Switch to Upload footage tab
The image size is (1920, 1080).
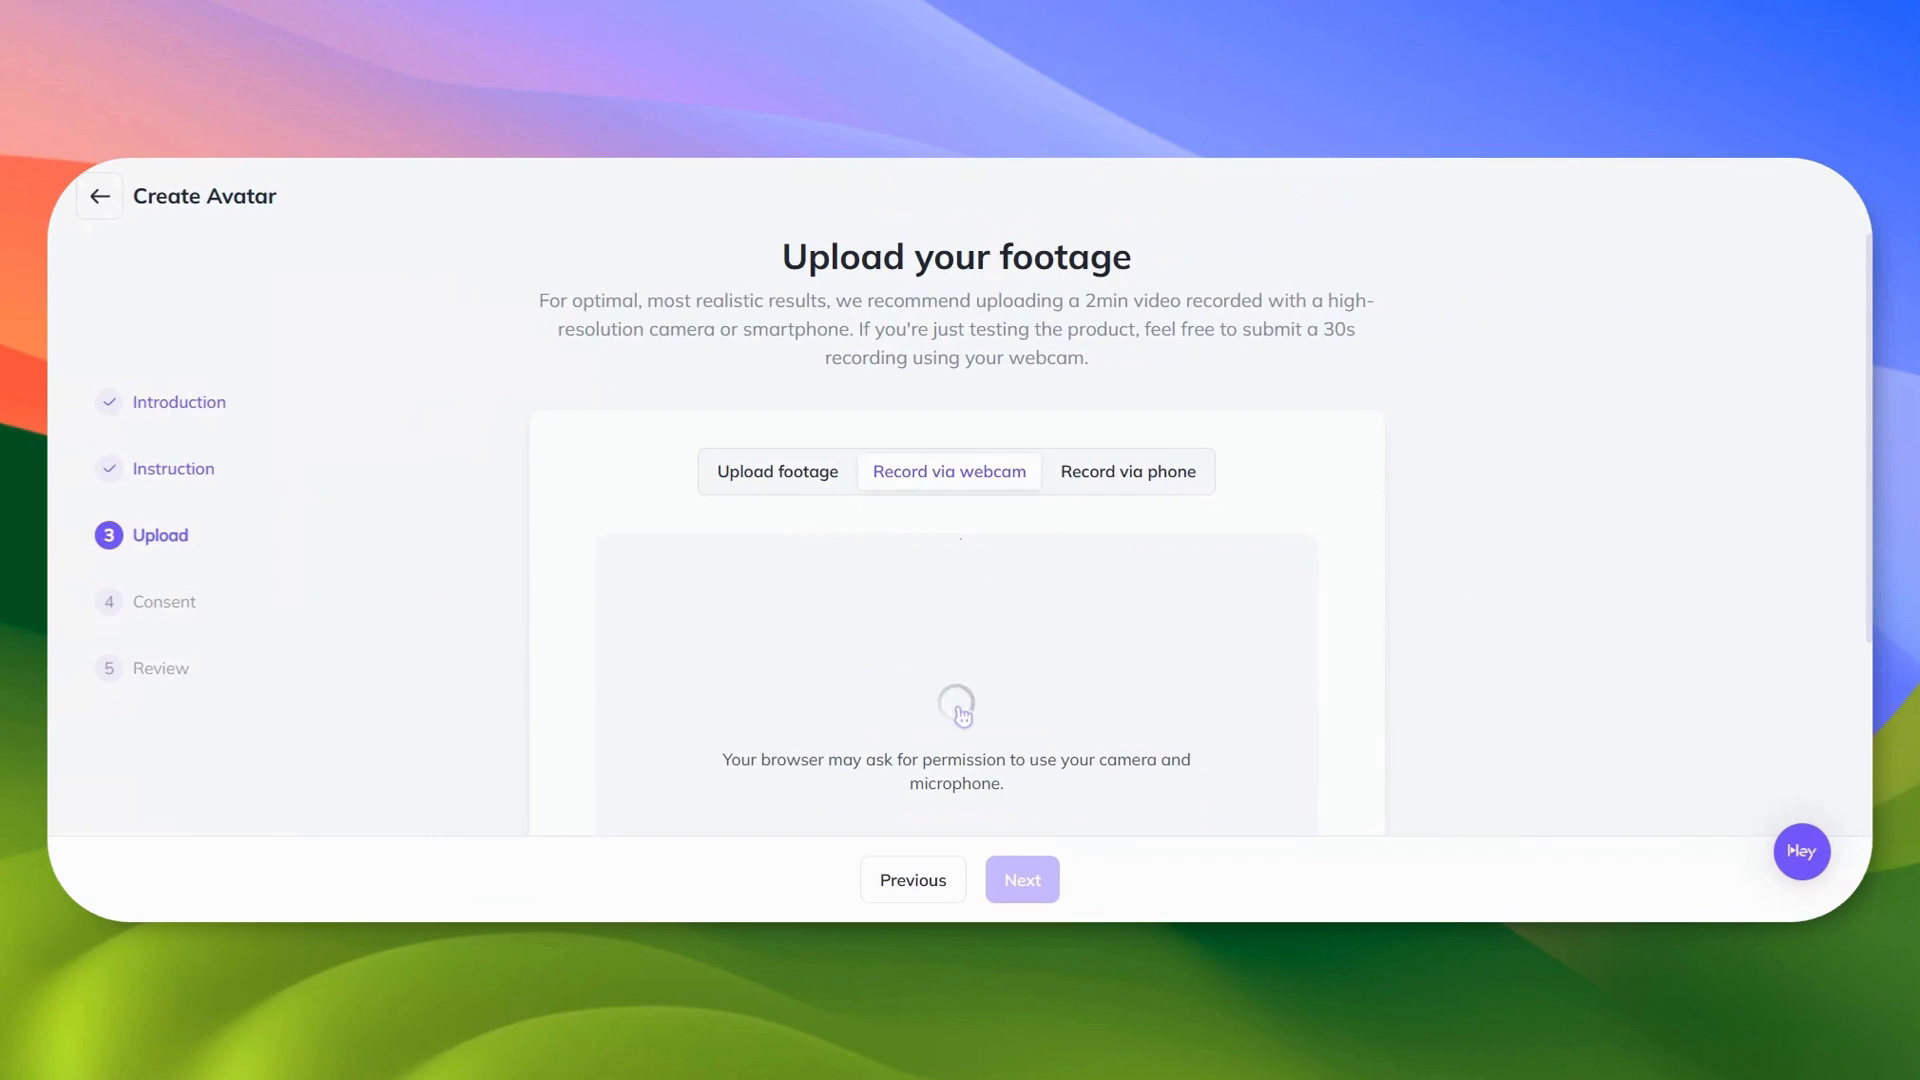pyautogui.click(x=777, y=472)
